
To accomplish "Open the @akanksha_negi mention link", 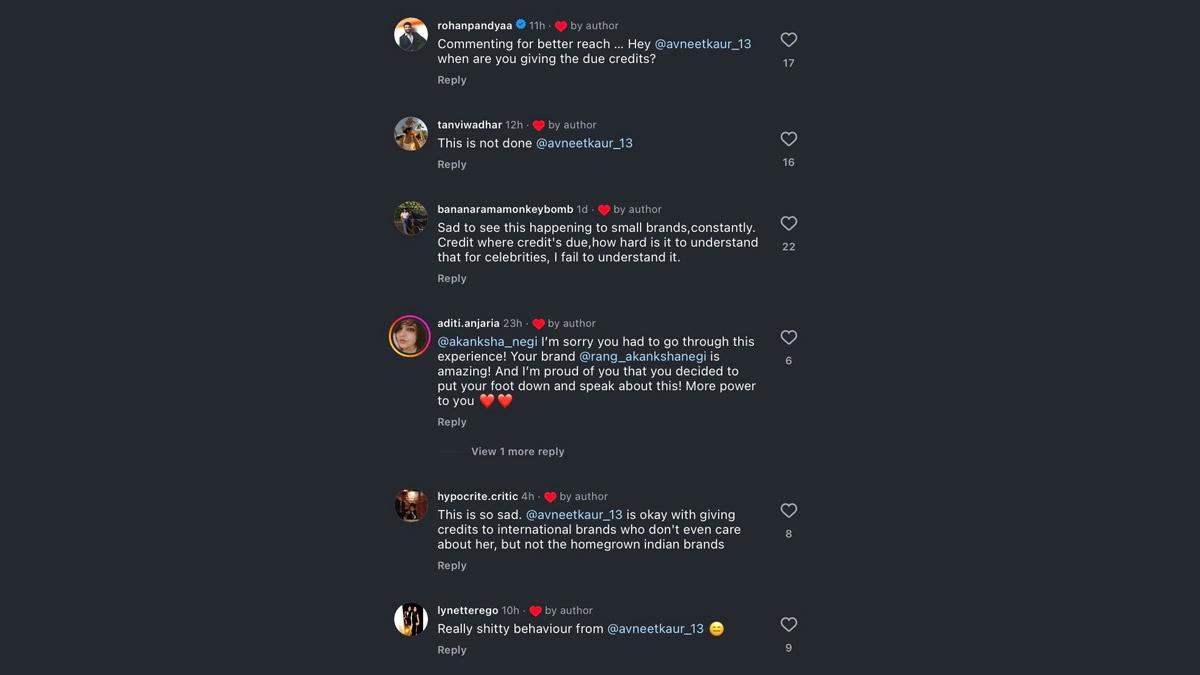I will pyautogui.click(x=487, y=342).
